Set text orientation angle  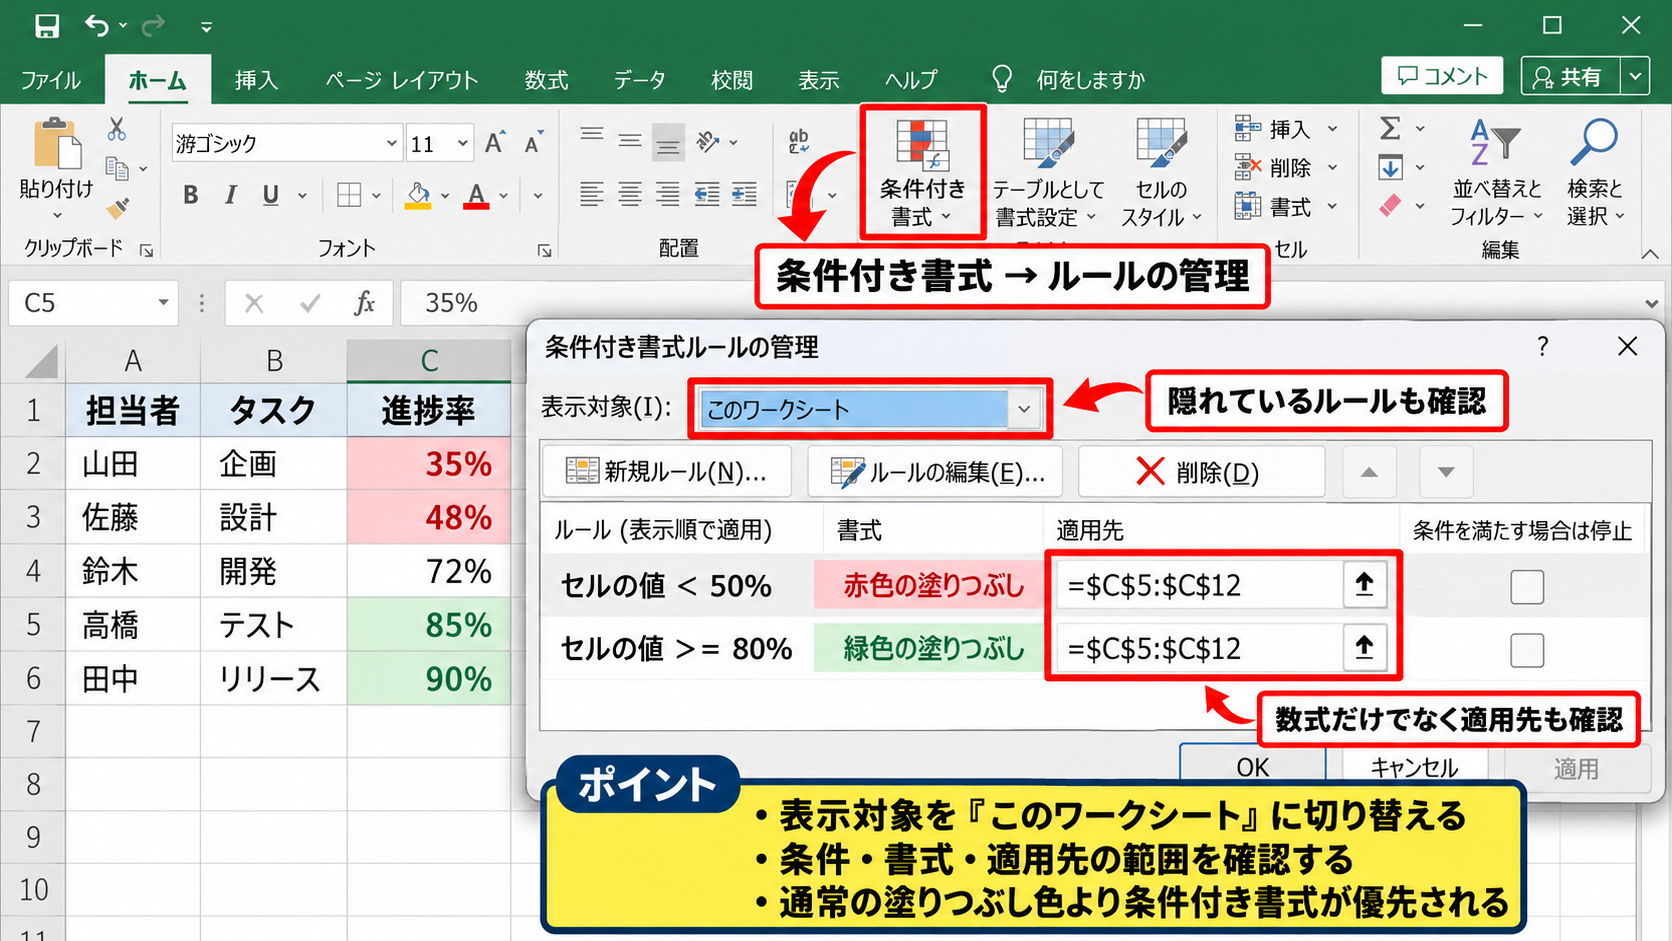[708, 142]
